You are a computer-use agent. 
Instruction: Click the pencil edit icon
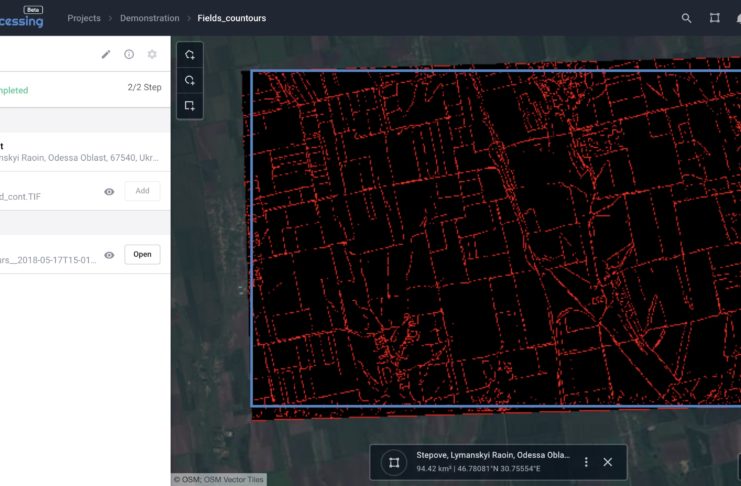pos(106,54)
